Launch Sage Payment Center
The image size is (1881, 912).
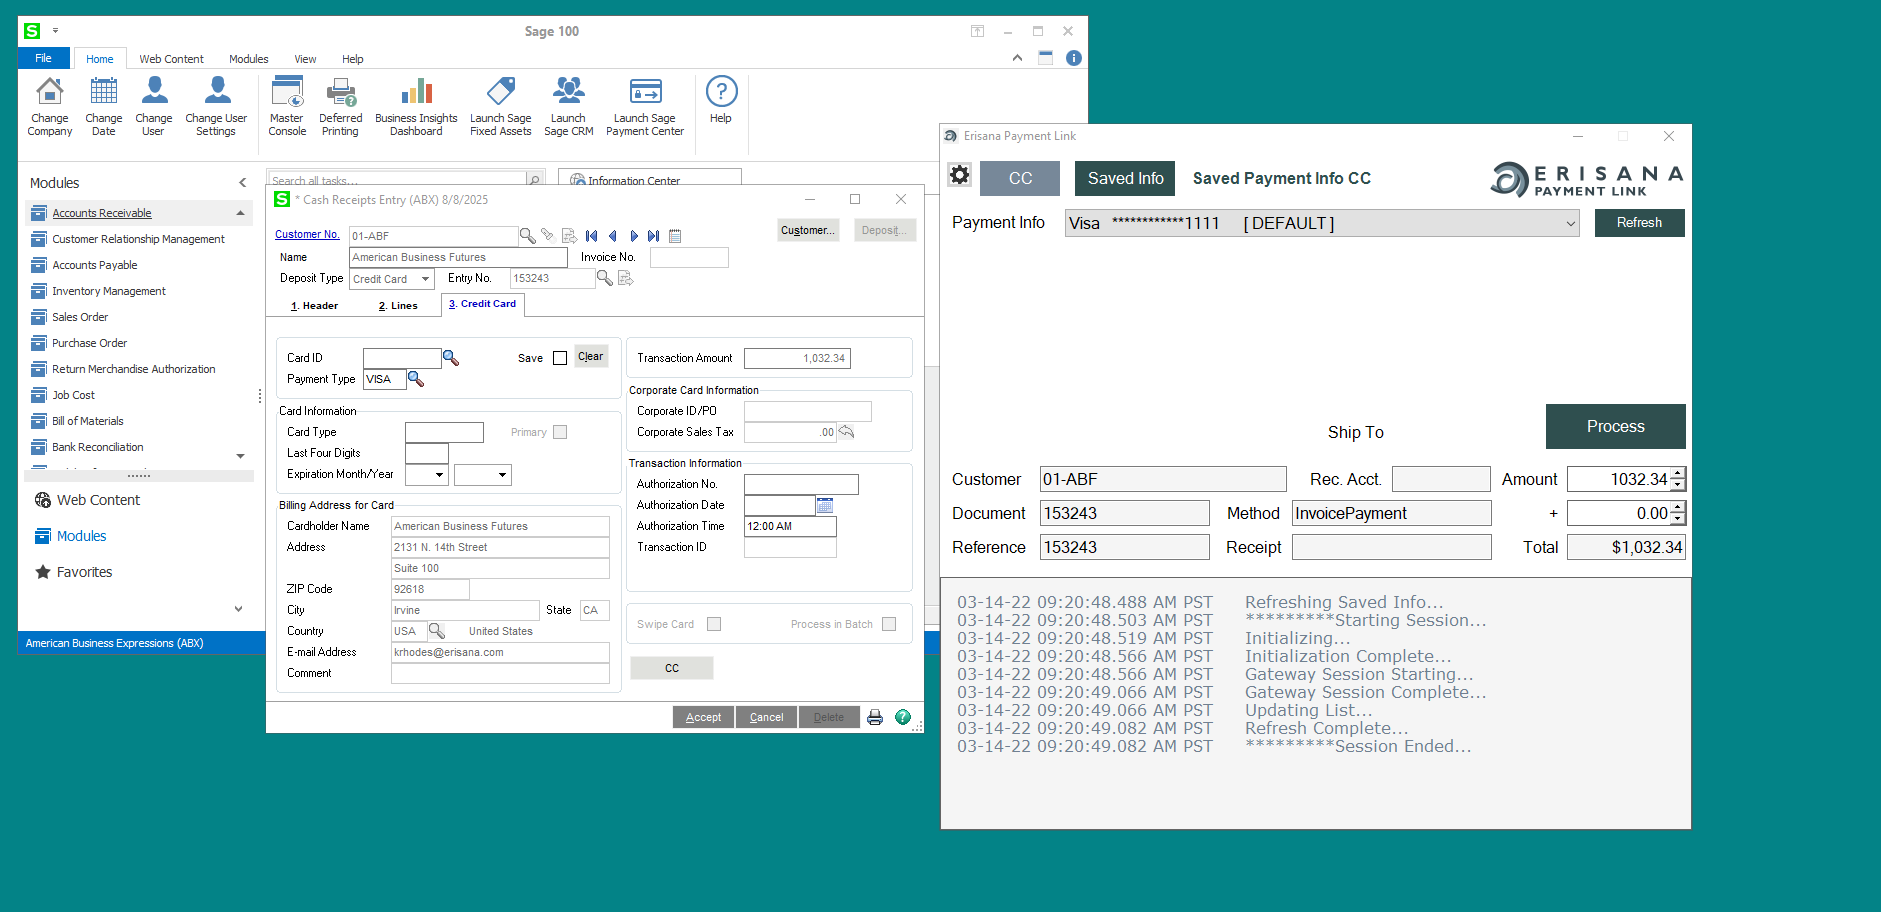click(x=645, y=106)
